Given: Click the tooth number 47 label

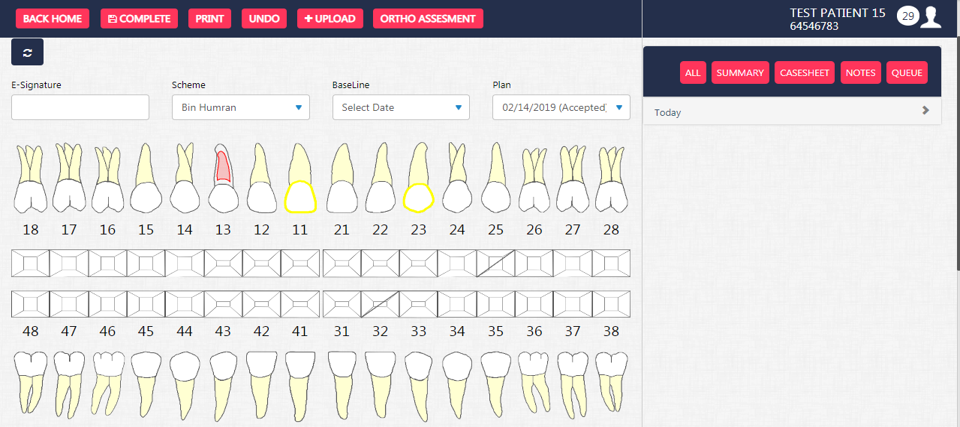Looking at the screenshot, I should click(69, 331).
